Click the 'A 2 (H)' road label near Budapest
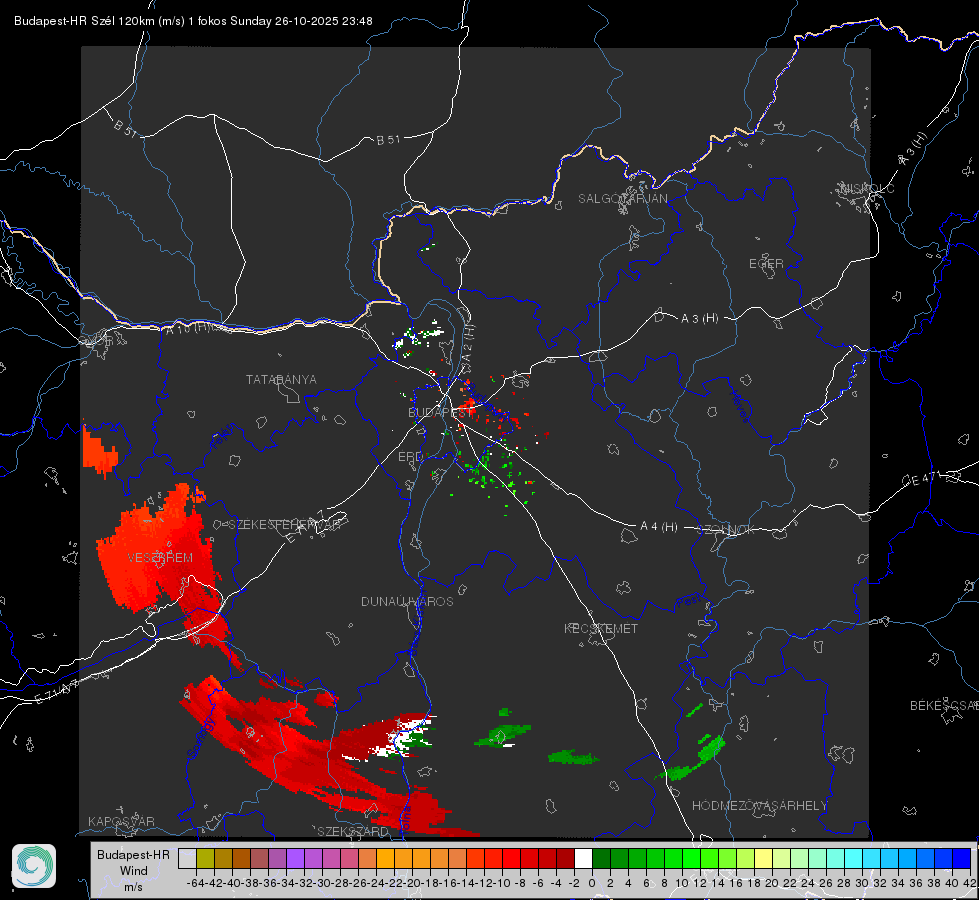 pyautogui.click(x=468, y=349)
